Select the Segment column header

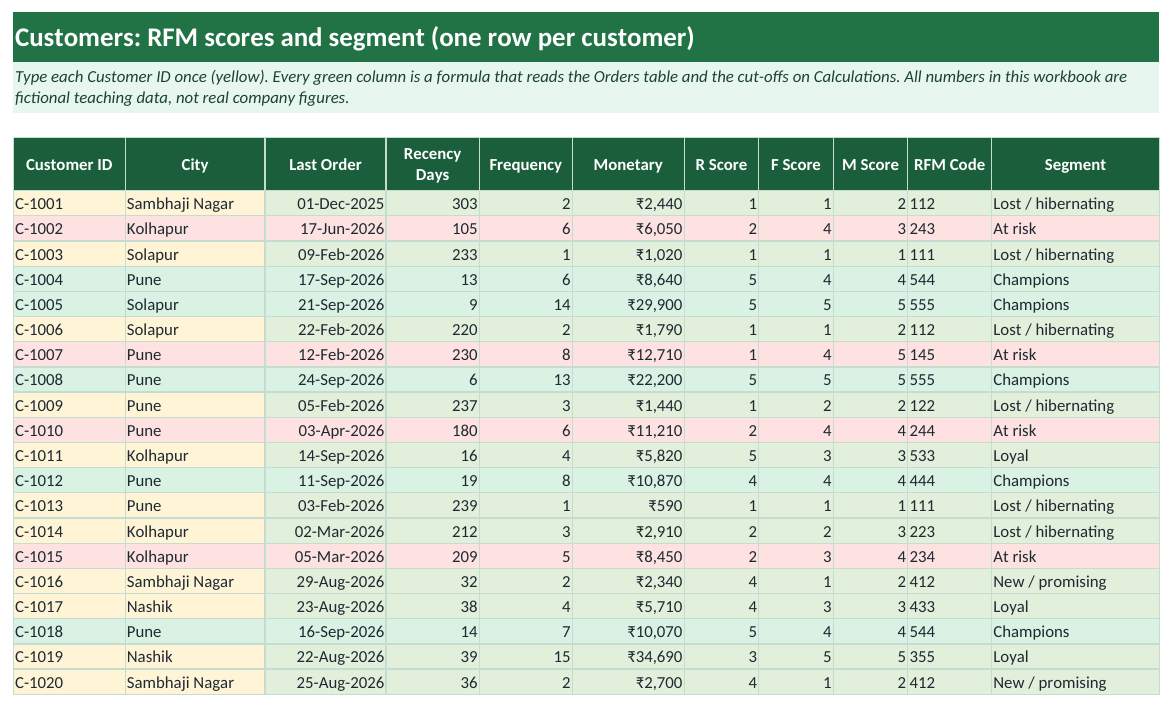(1075, 164)
